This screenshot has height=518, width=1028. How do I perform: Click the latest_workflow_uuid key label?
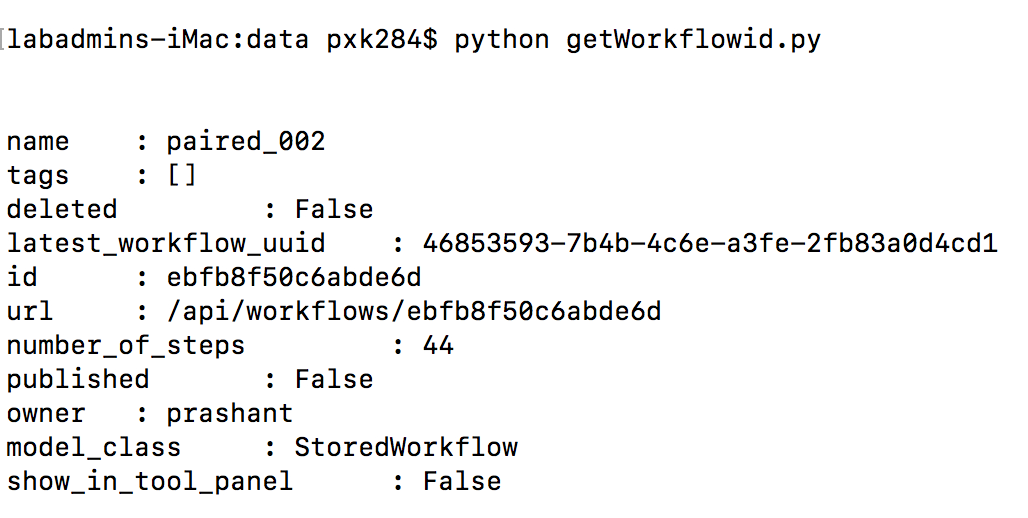(x=166, y=244)
